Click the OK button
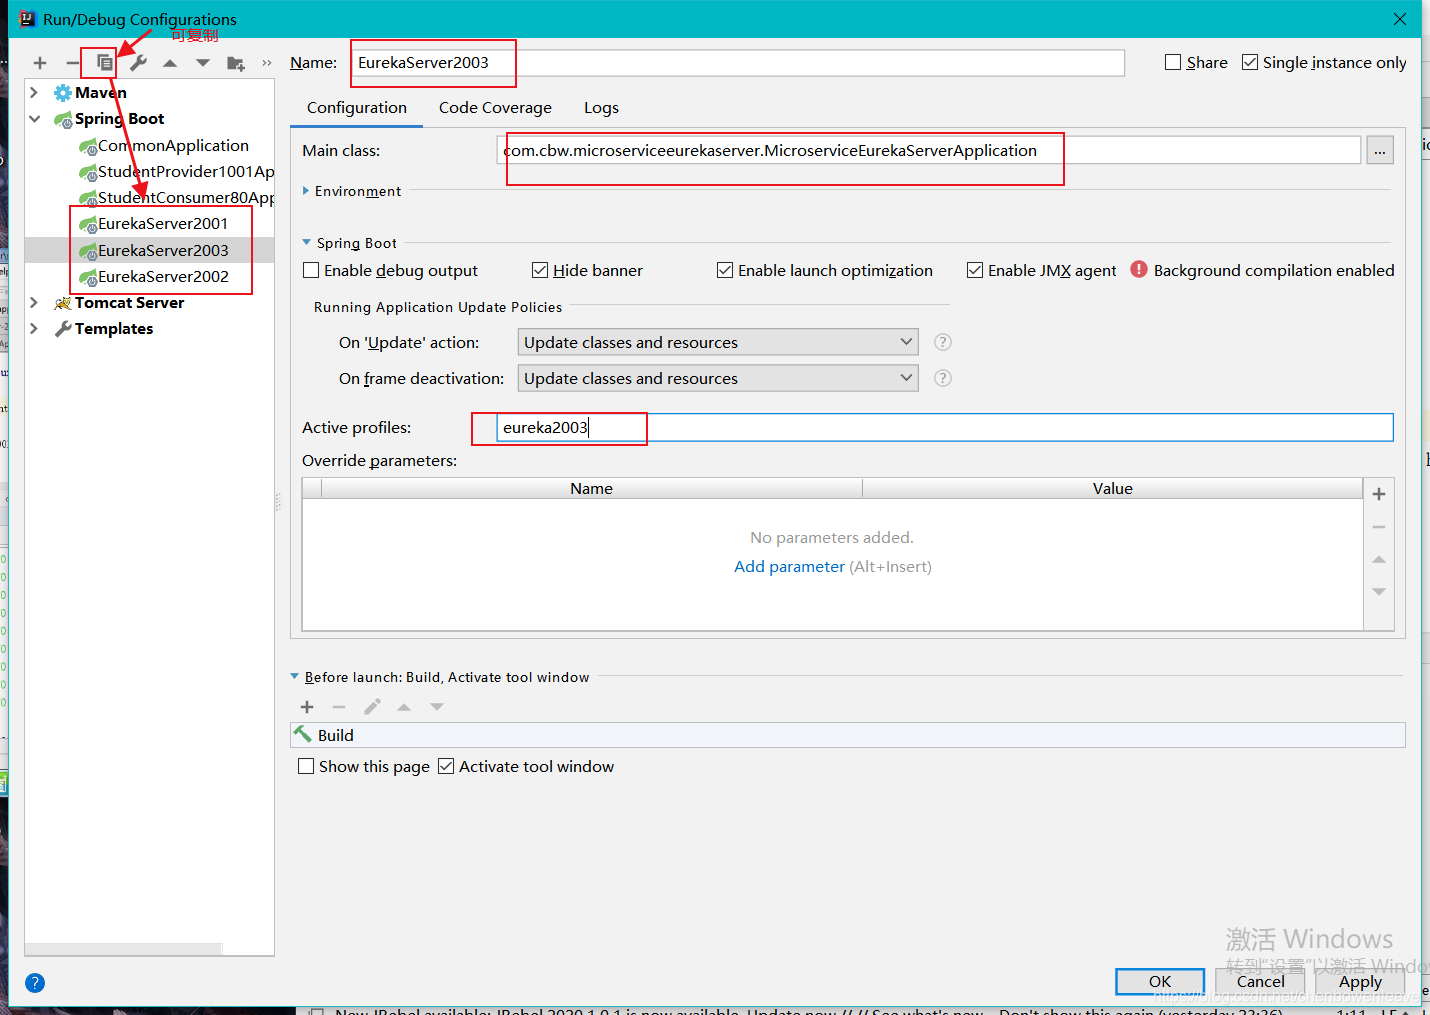This screenshot has height=1015, width=1430. tap(1160, 982)
